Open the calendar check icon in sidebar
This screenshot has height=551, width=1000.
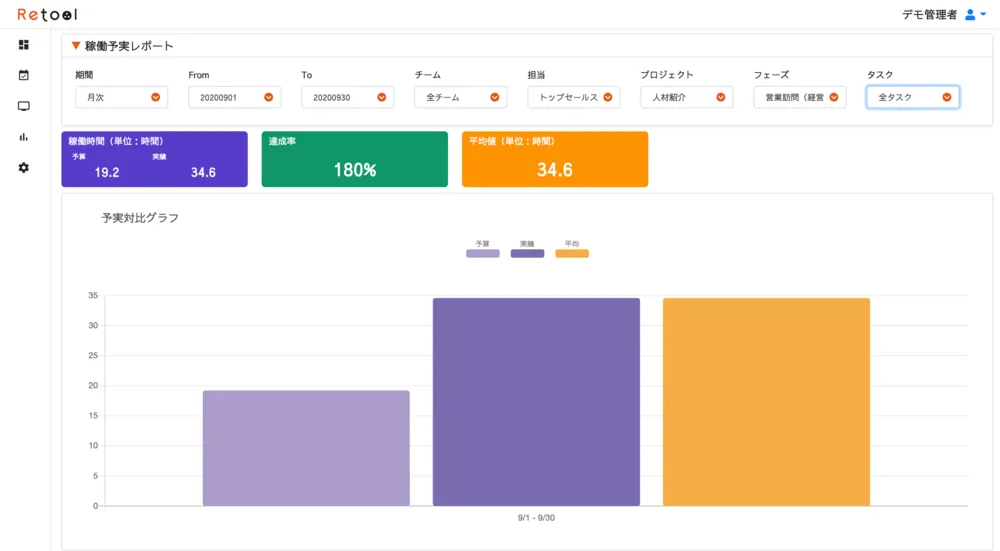tap(24, 75)
